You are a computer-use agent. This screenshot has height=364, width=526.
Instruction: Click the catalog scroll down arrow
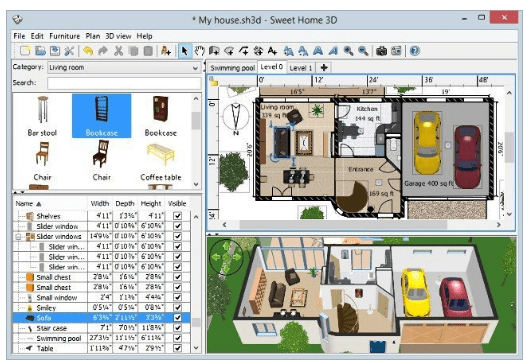pos(196,184)
